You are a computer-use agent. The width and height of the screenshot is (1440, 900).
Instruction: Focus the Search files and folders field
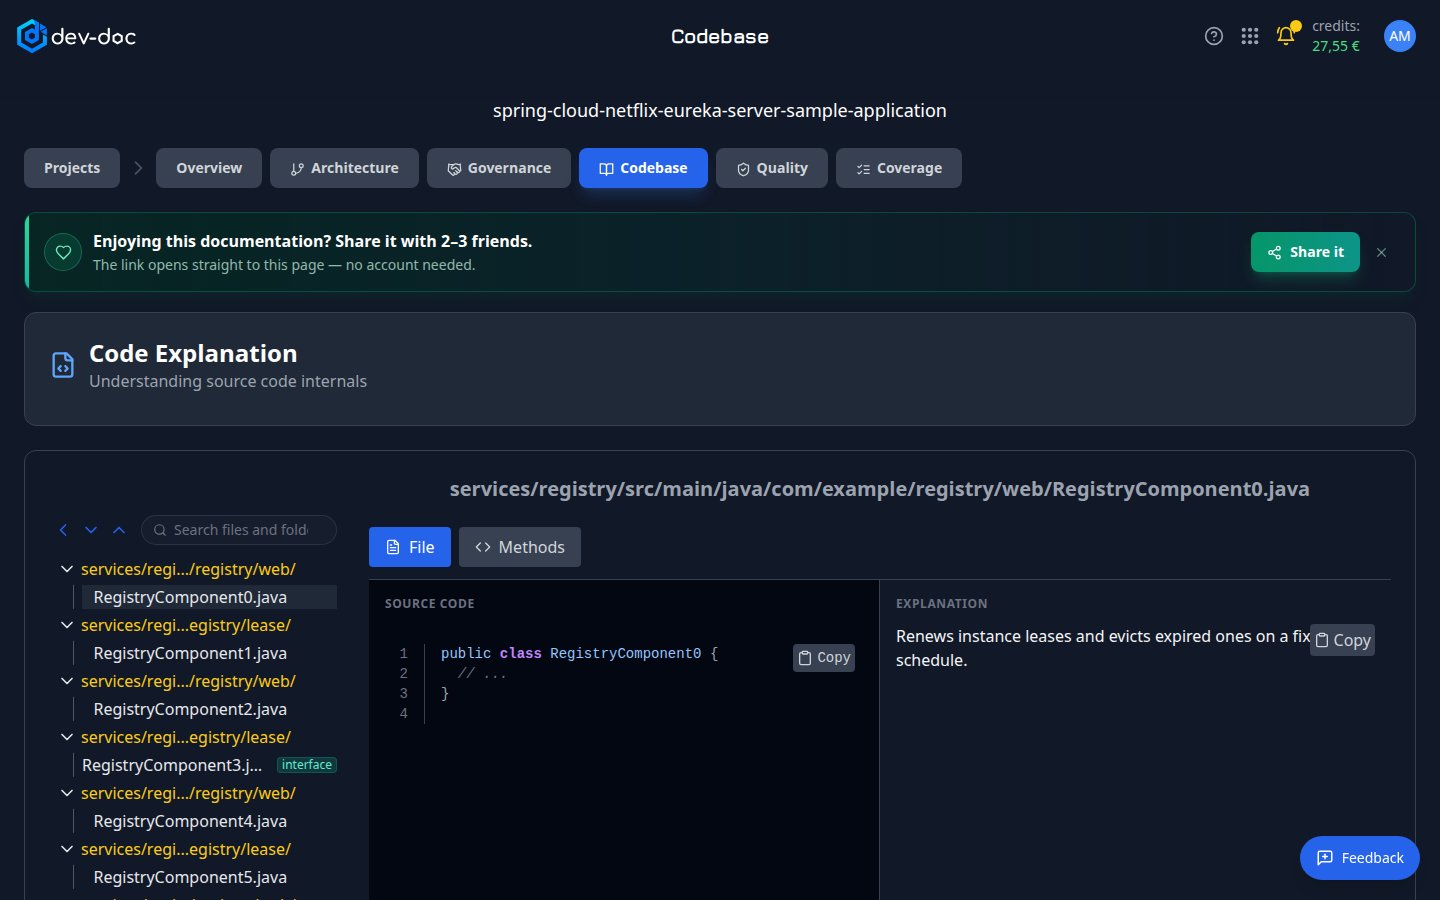click(239, 530)
